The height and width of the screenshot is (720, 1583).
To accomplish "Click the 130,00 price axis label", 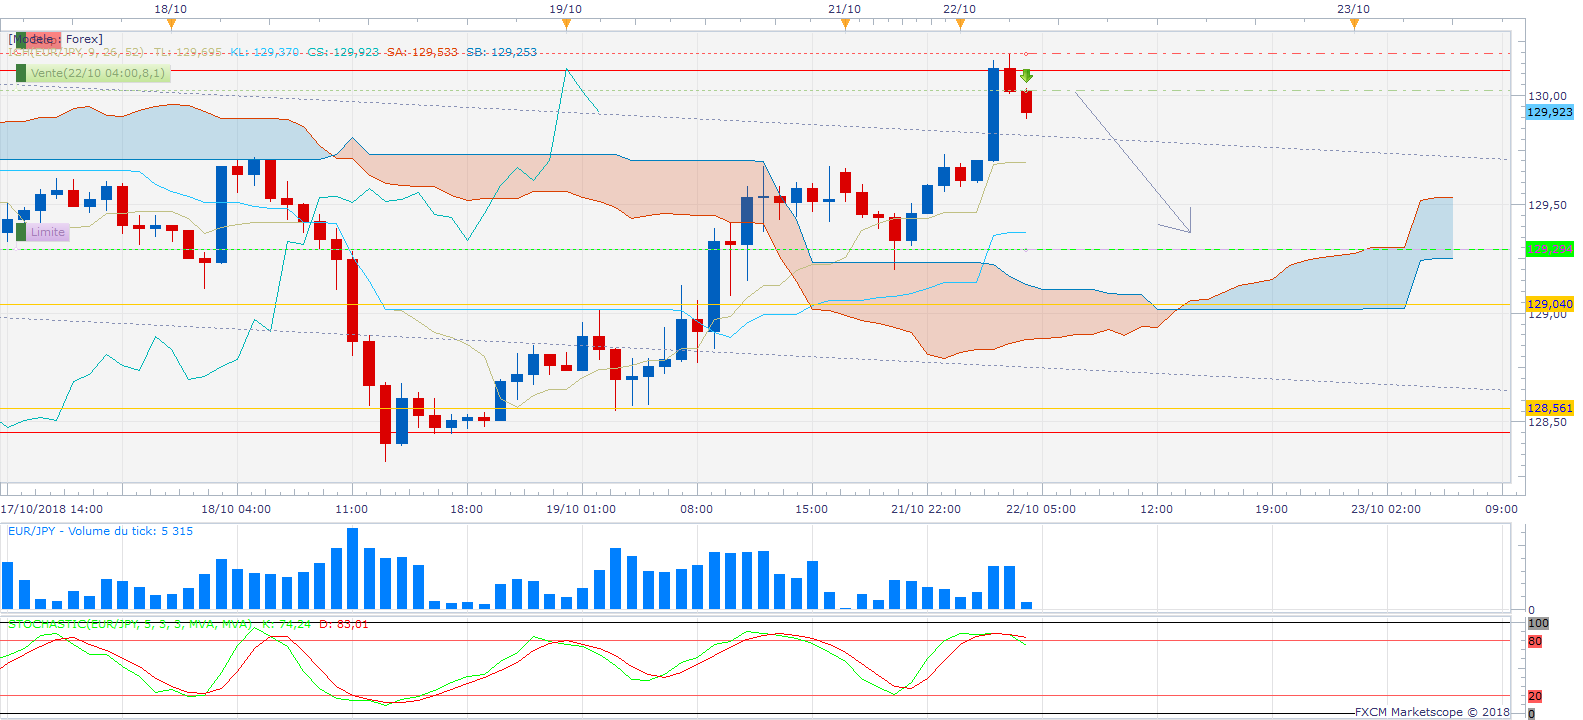I will click(1547, 96).
